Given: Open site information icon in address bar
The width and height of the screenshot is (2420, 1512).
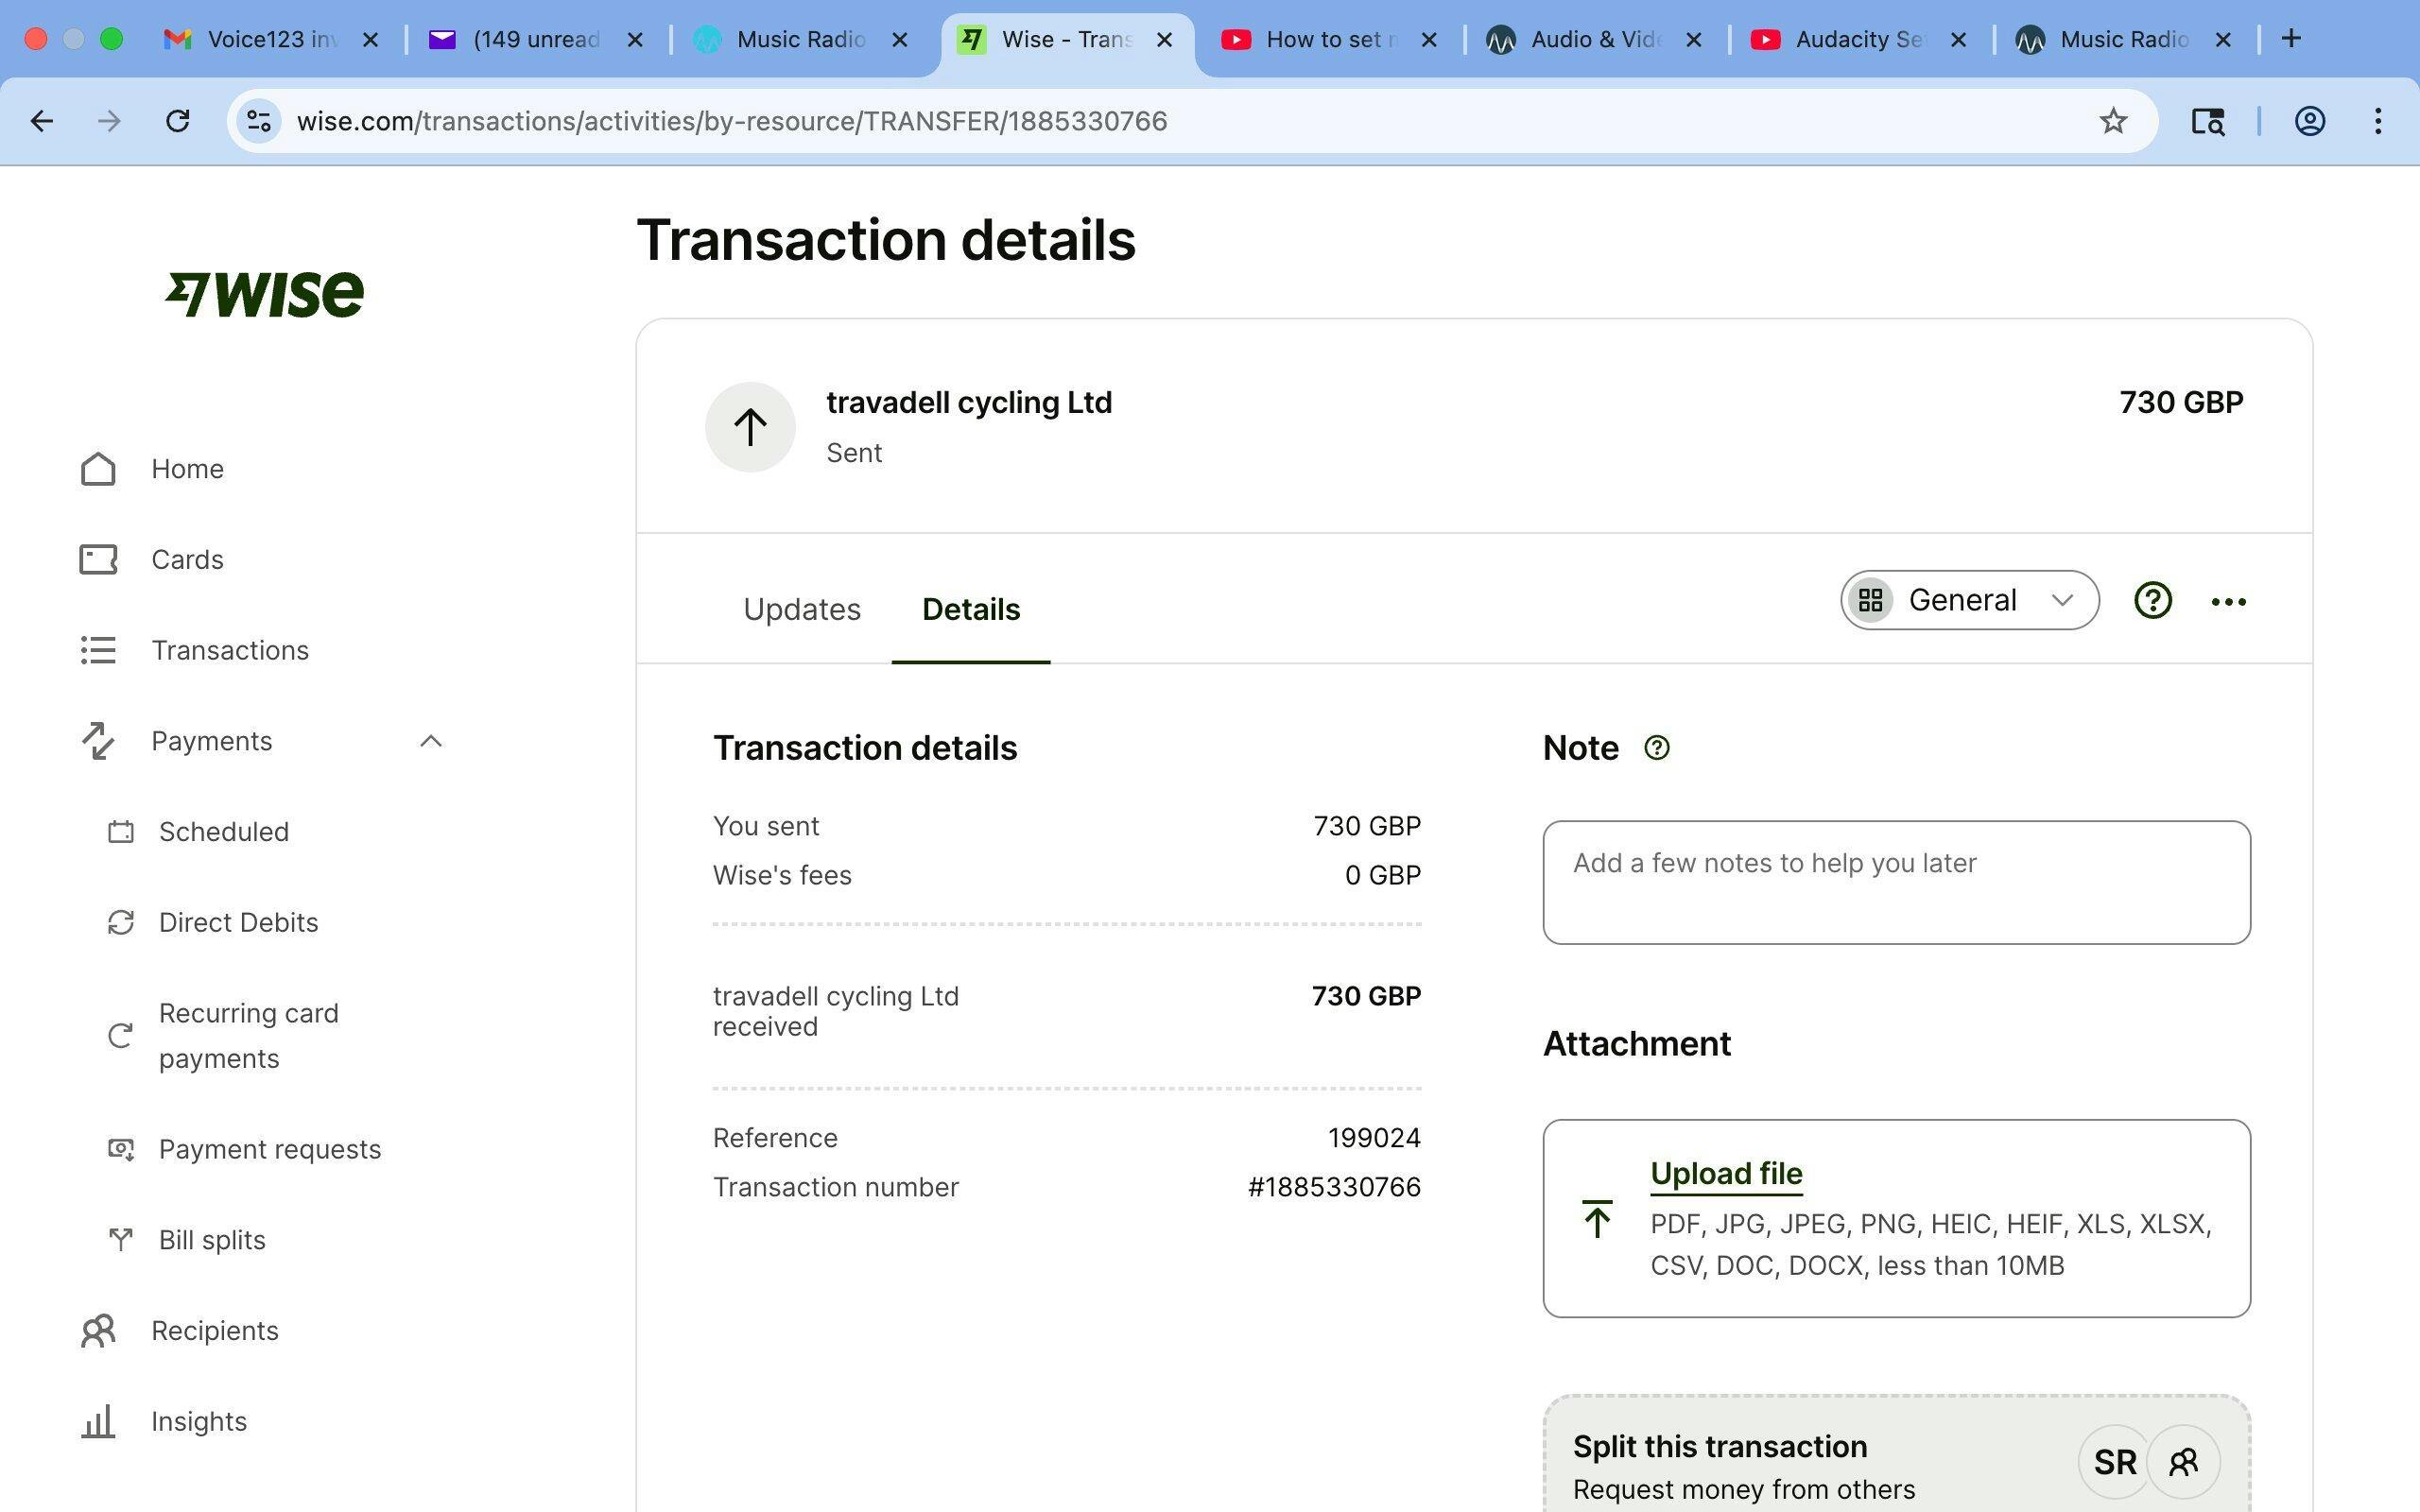Looking at the screenshot, I should click(x=259, y=121).
